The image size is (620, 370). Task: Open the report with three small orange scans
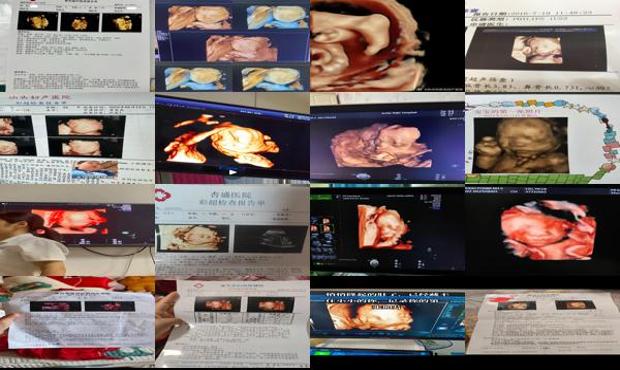(x=77, y=46)
